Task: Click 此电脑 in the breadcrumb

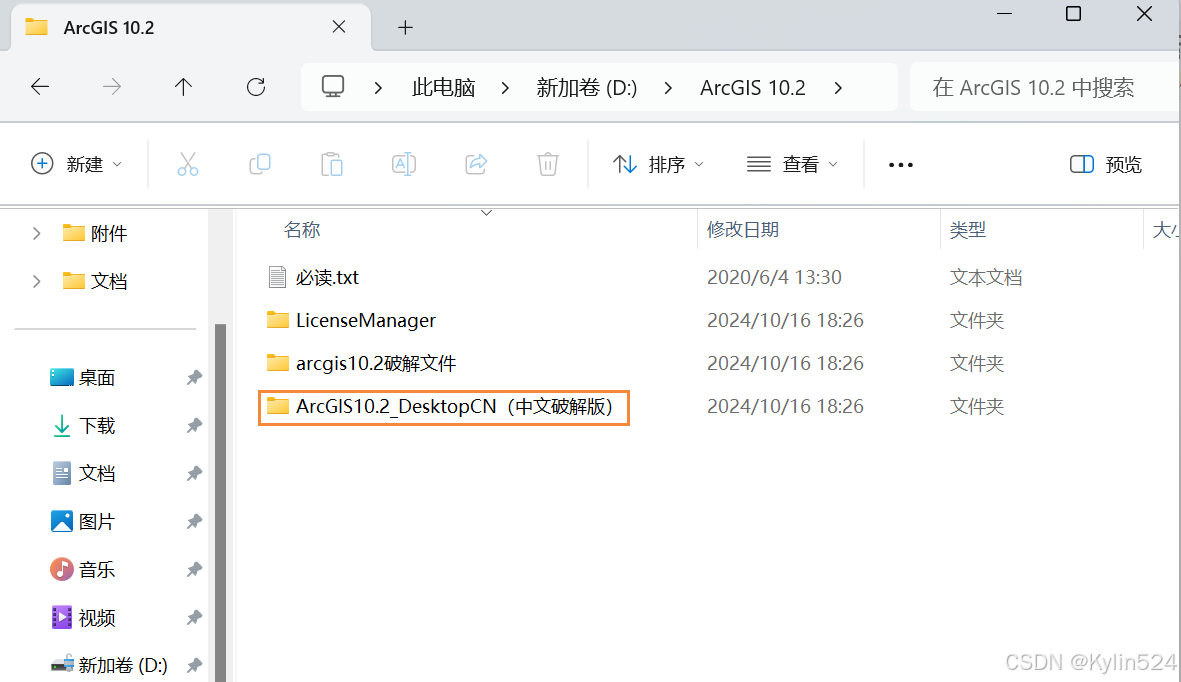Action: point(444,88)
